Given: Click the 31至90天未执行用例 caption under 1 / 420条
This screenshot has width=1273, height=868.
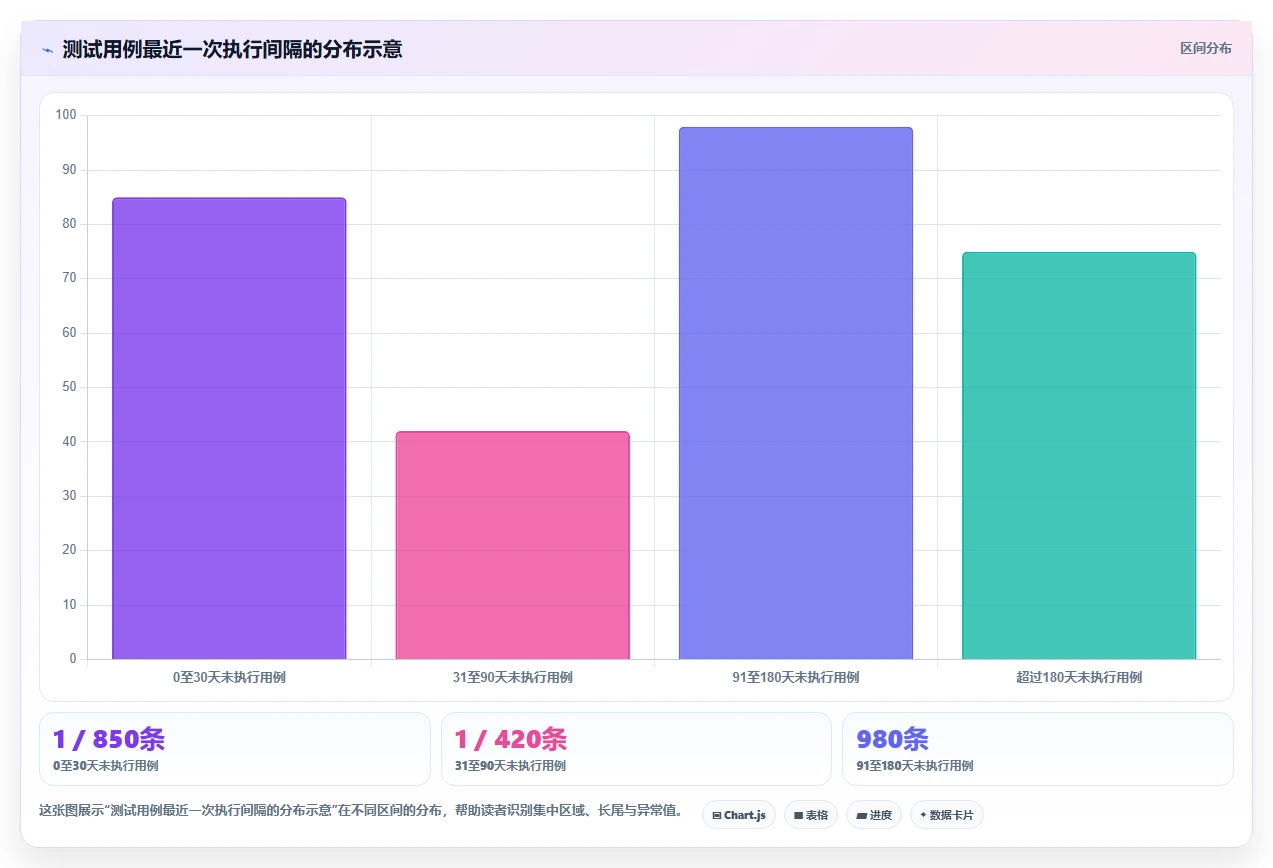Looking at the screenshot, I should click(510, 766).
